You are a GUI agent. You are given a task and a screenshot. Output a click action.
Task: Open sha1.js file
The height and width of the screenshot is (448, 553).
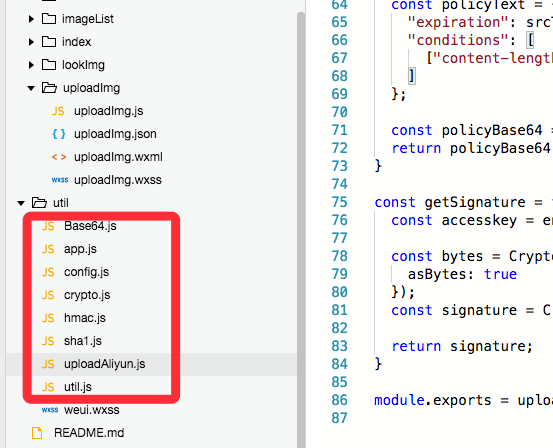(x=83, y=341)
